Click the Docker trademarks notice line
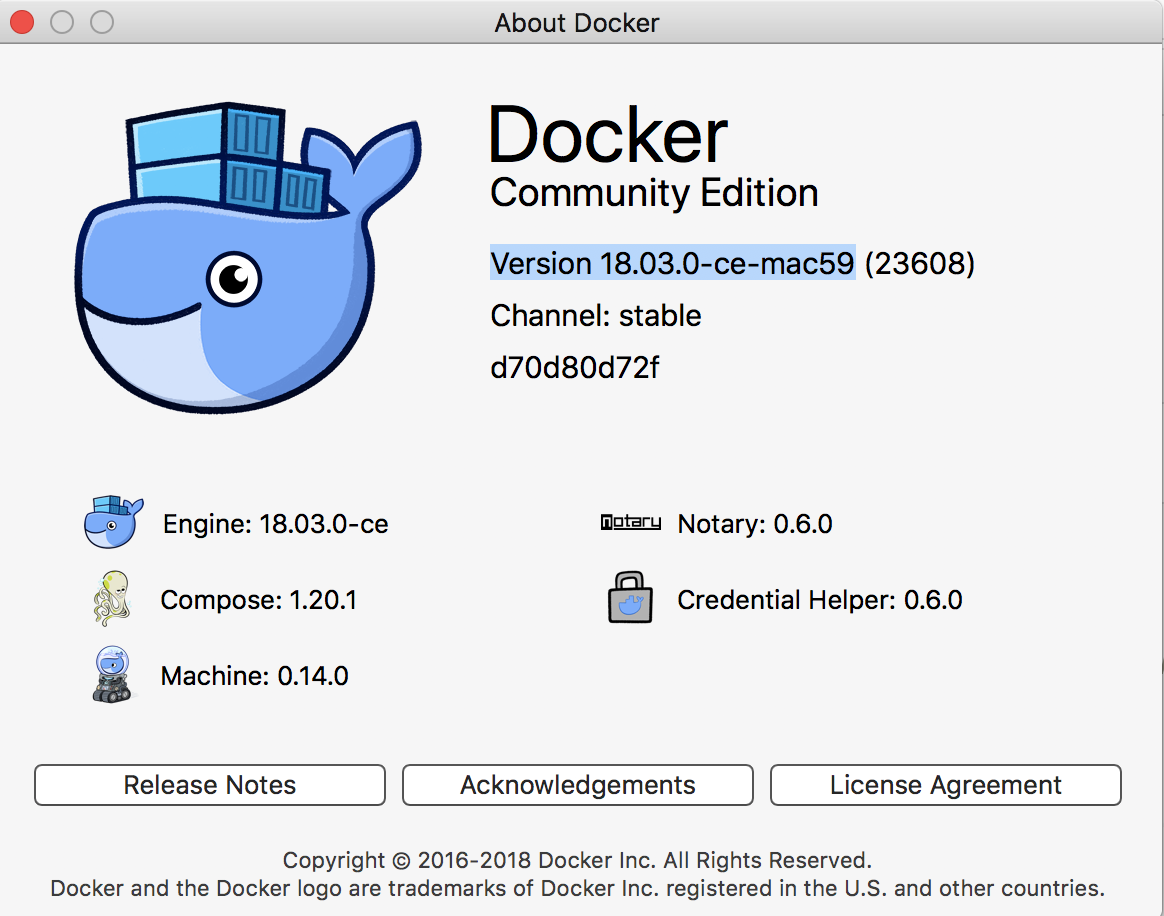This screenshot has width=1164, height=916. click(578, 888)
